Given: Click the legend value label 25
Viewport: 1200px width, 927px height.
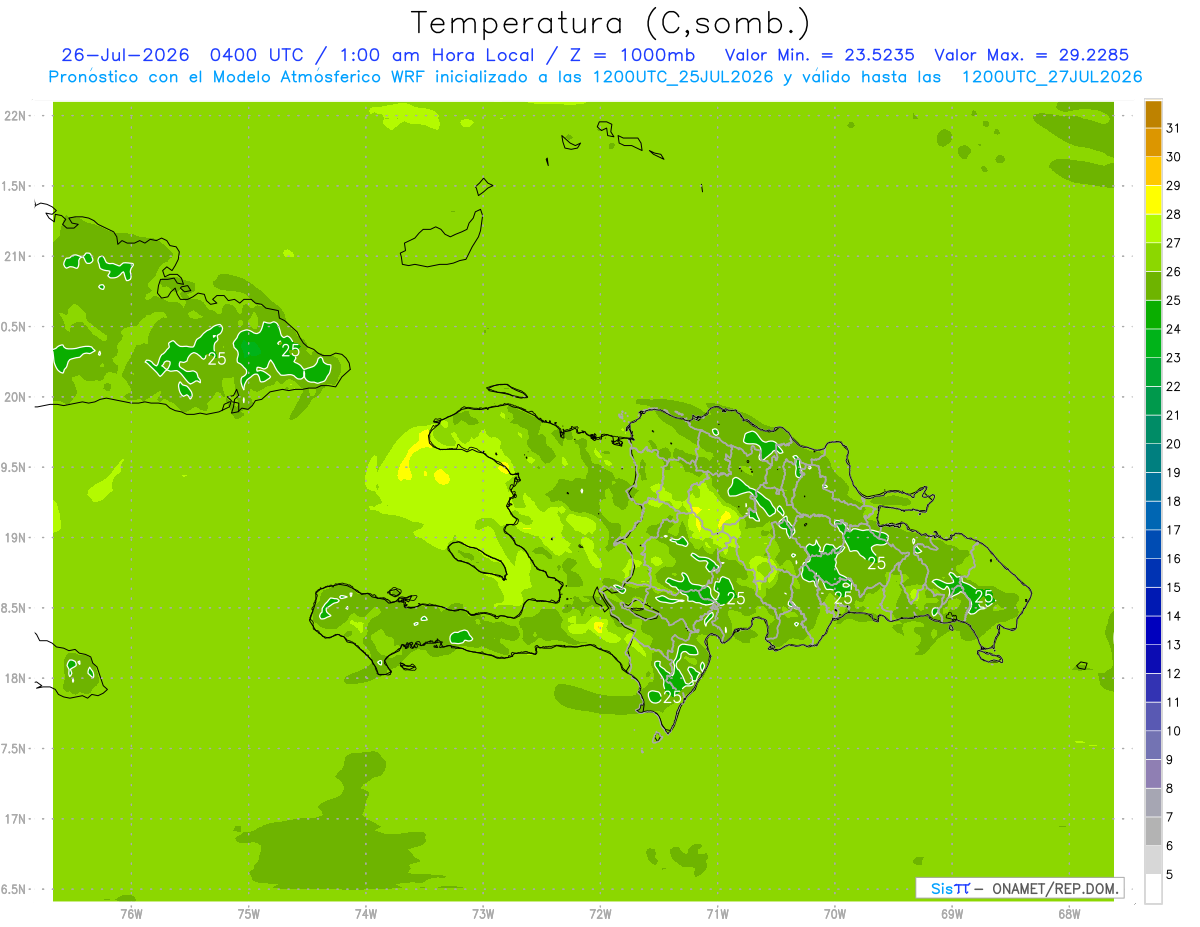Looking at the screenshot, I should click(x=1173, y=300).
